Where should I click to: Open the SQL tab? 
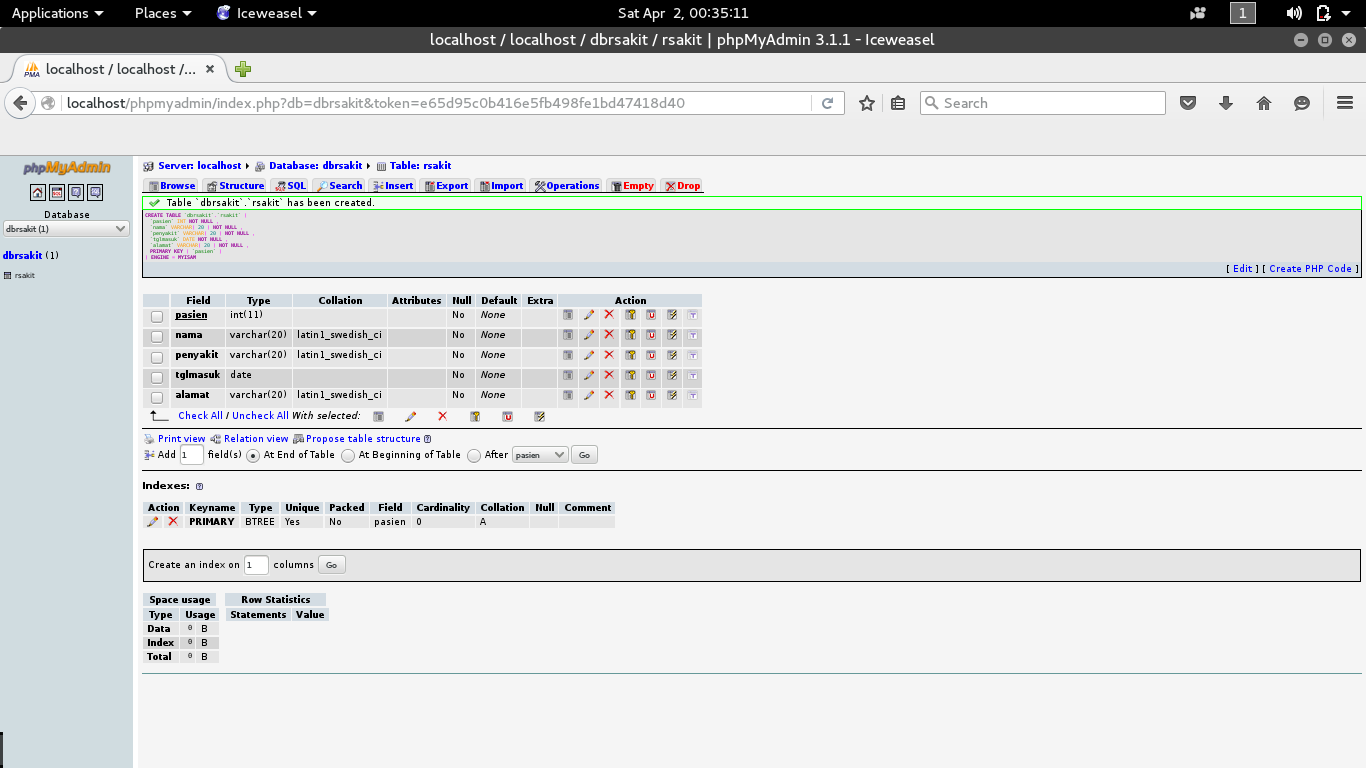coord(291,186)
